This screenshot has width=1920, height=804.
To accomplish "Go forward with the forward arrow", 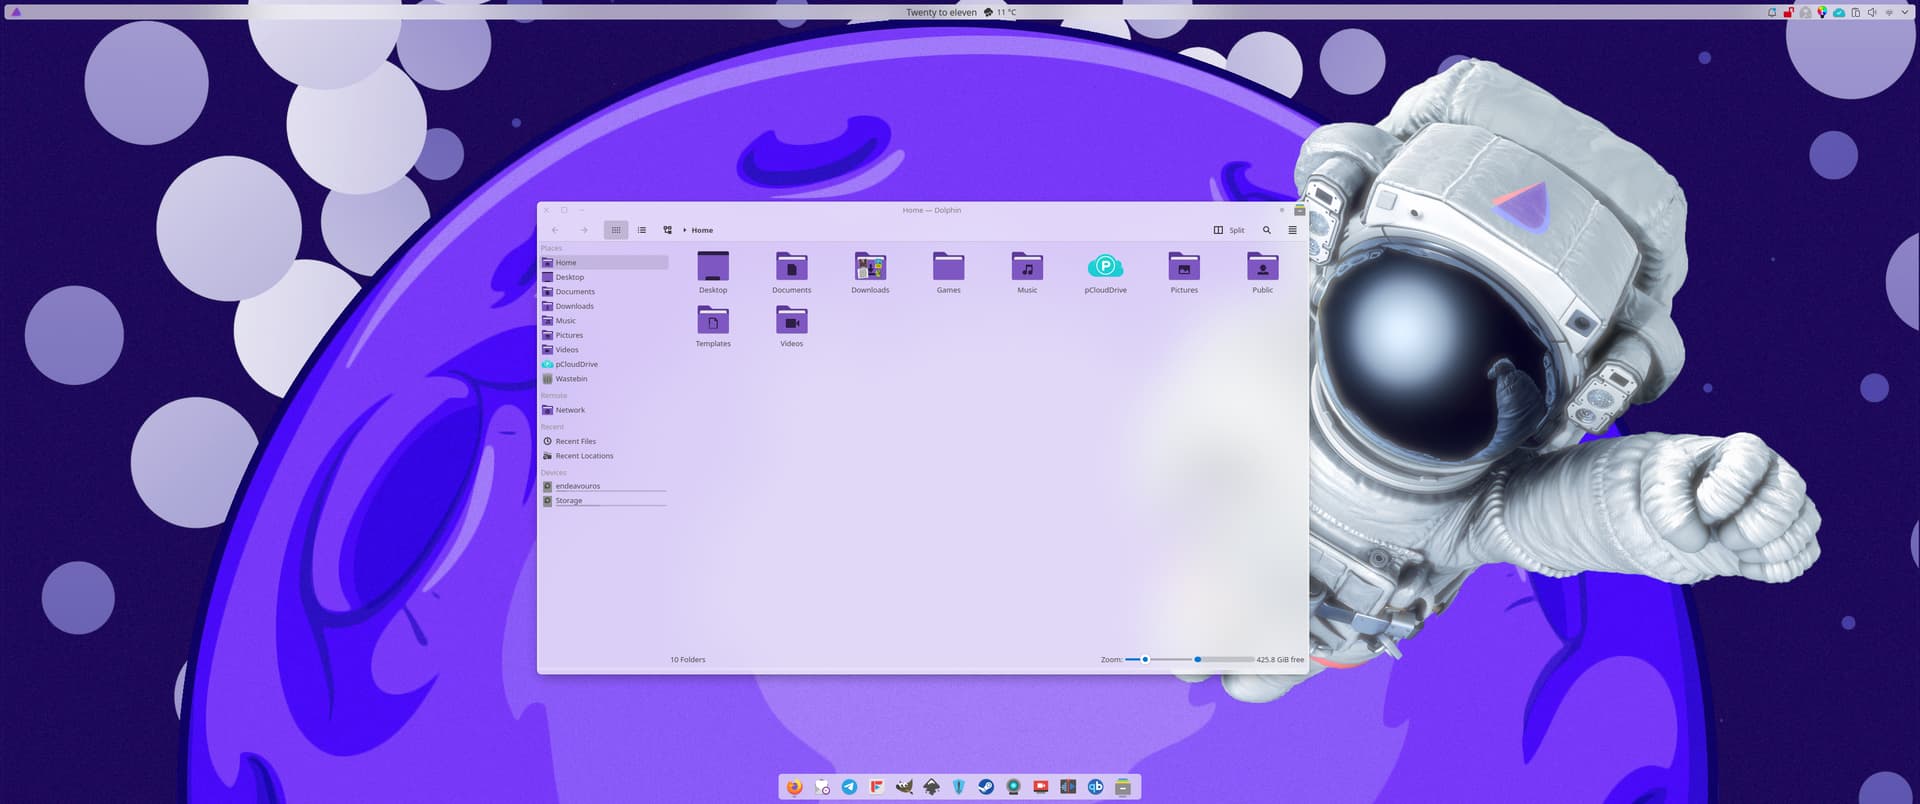I will point(584,230).
